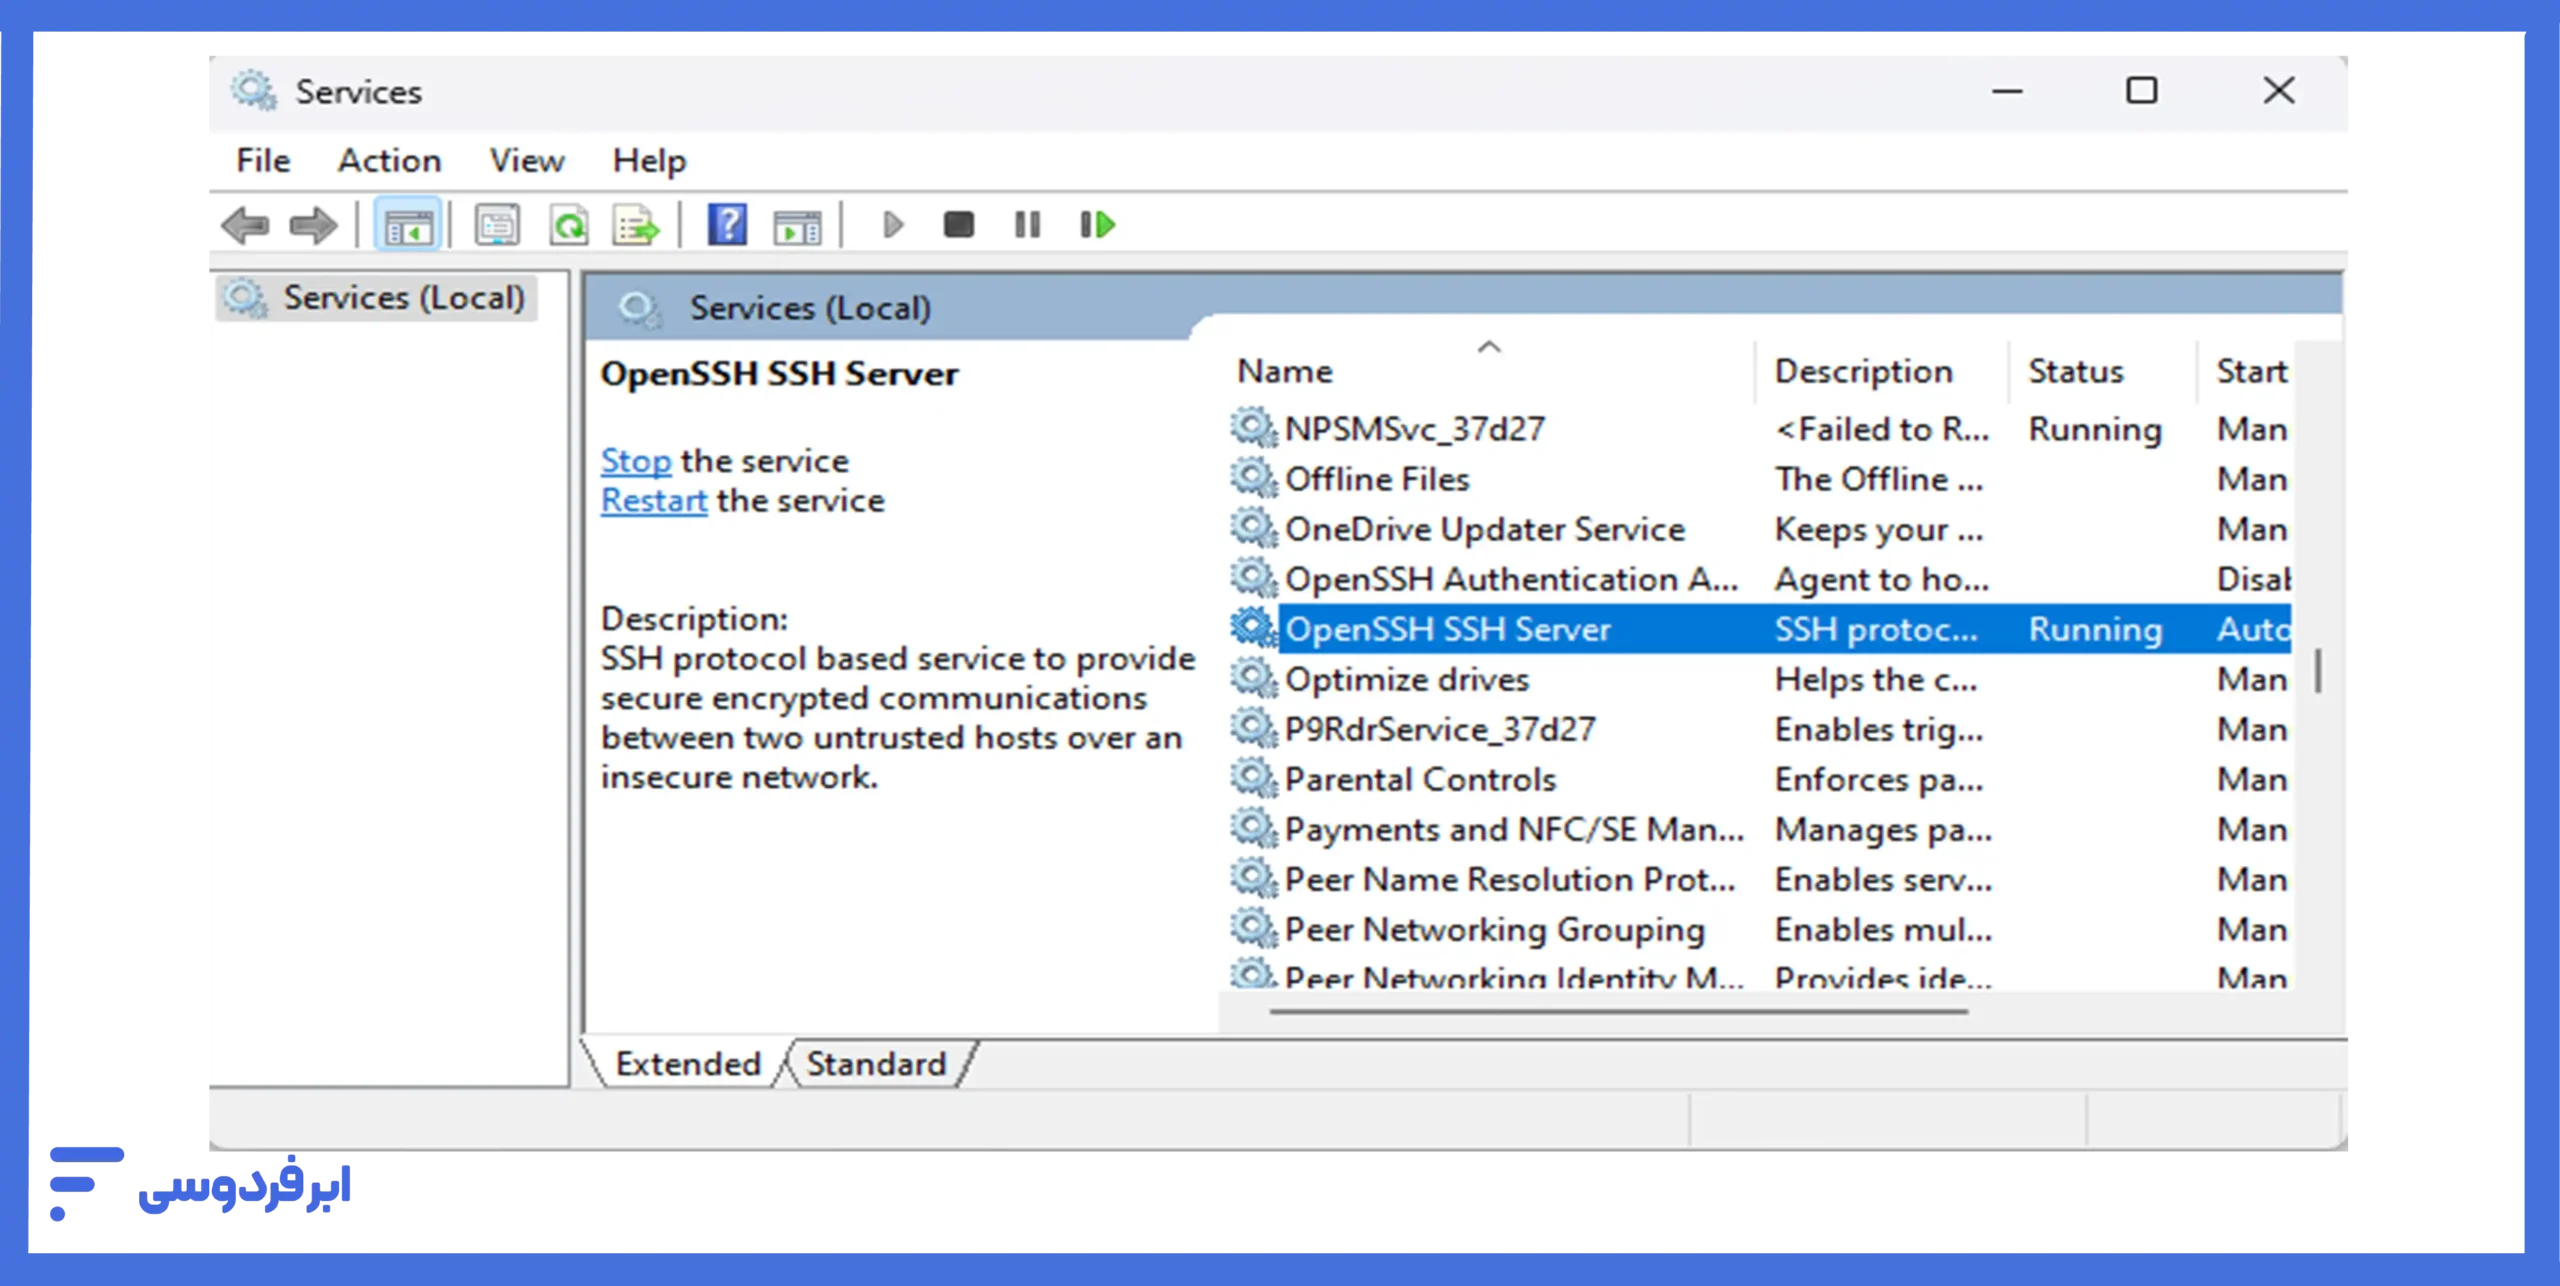Restart the service using the restart toolbar icon
Screen dimensions: 2560x1286
tap(1095, 224)
